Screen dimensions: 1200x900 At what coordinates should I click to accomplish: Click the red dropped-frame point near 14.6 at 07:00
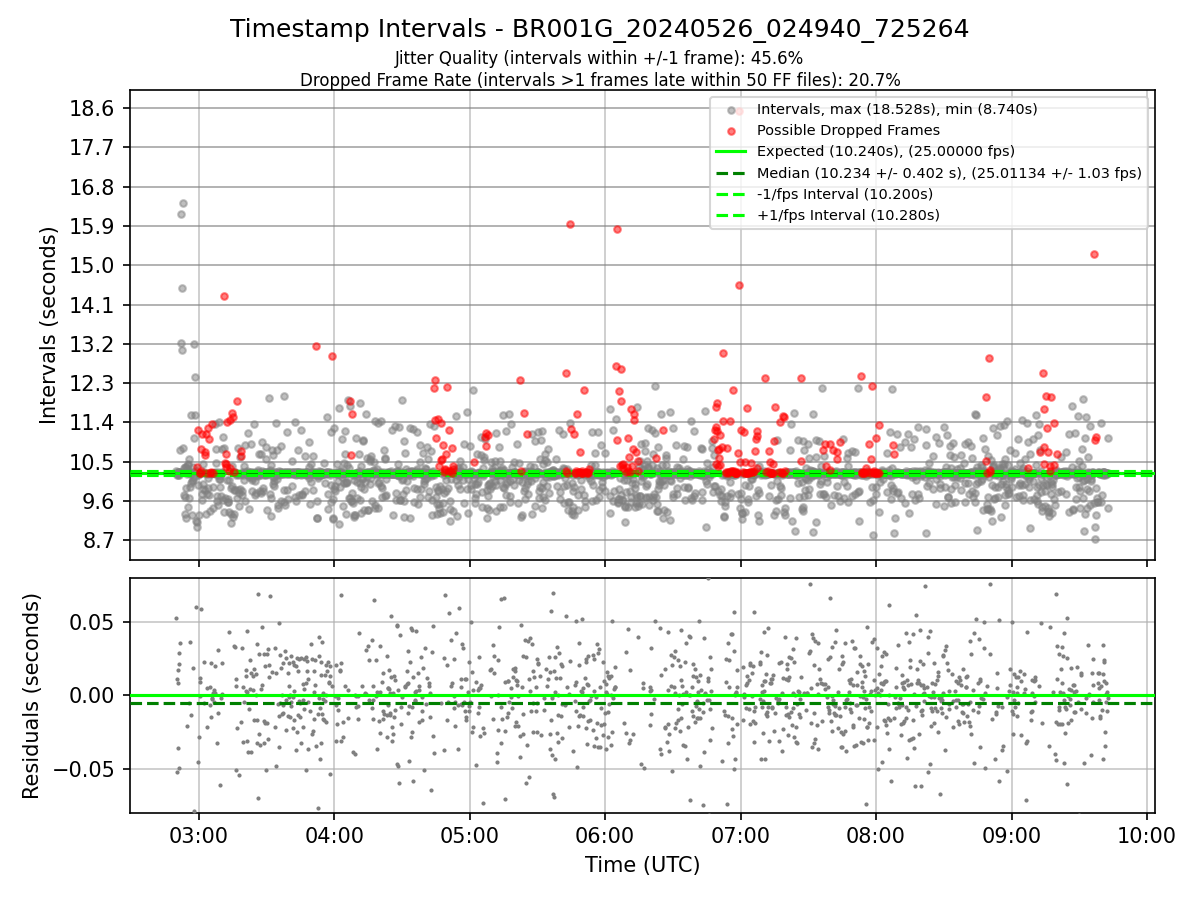pos(739,285)
